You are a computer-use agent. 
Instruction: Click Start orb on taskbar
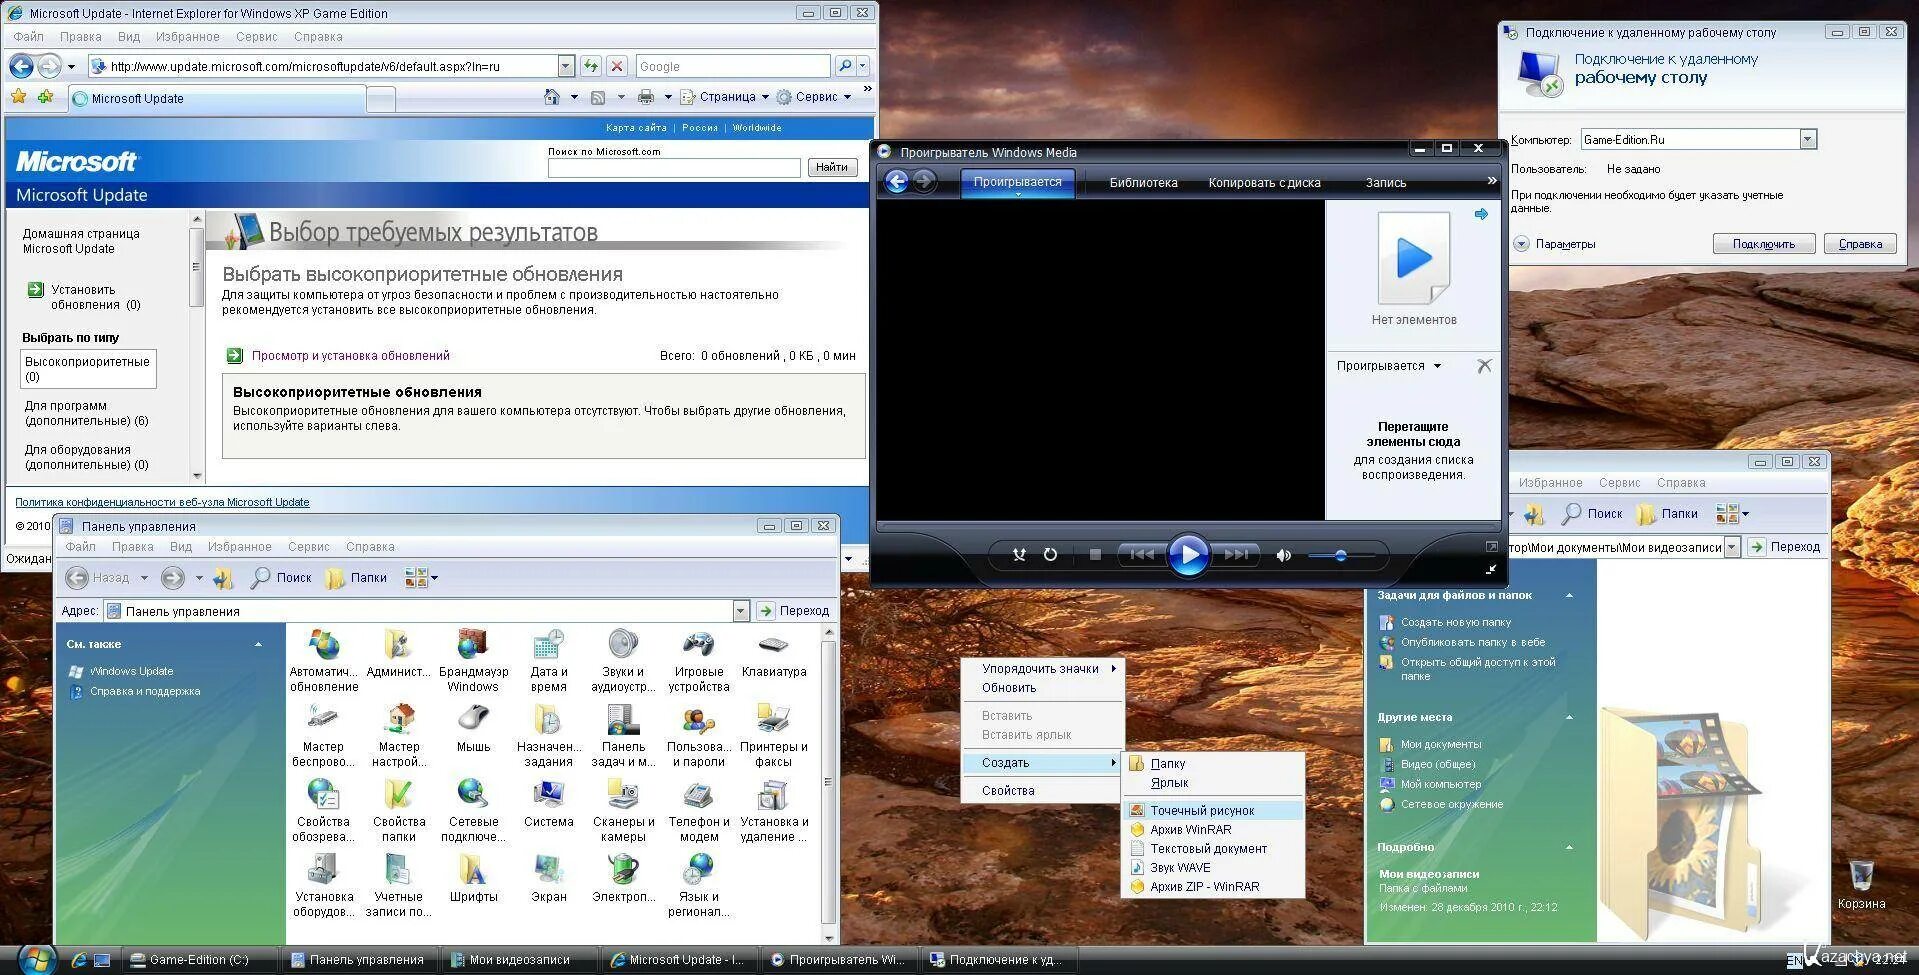pos(37,960)
